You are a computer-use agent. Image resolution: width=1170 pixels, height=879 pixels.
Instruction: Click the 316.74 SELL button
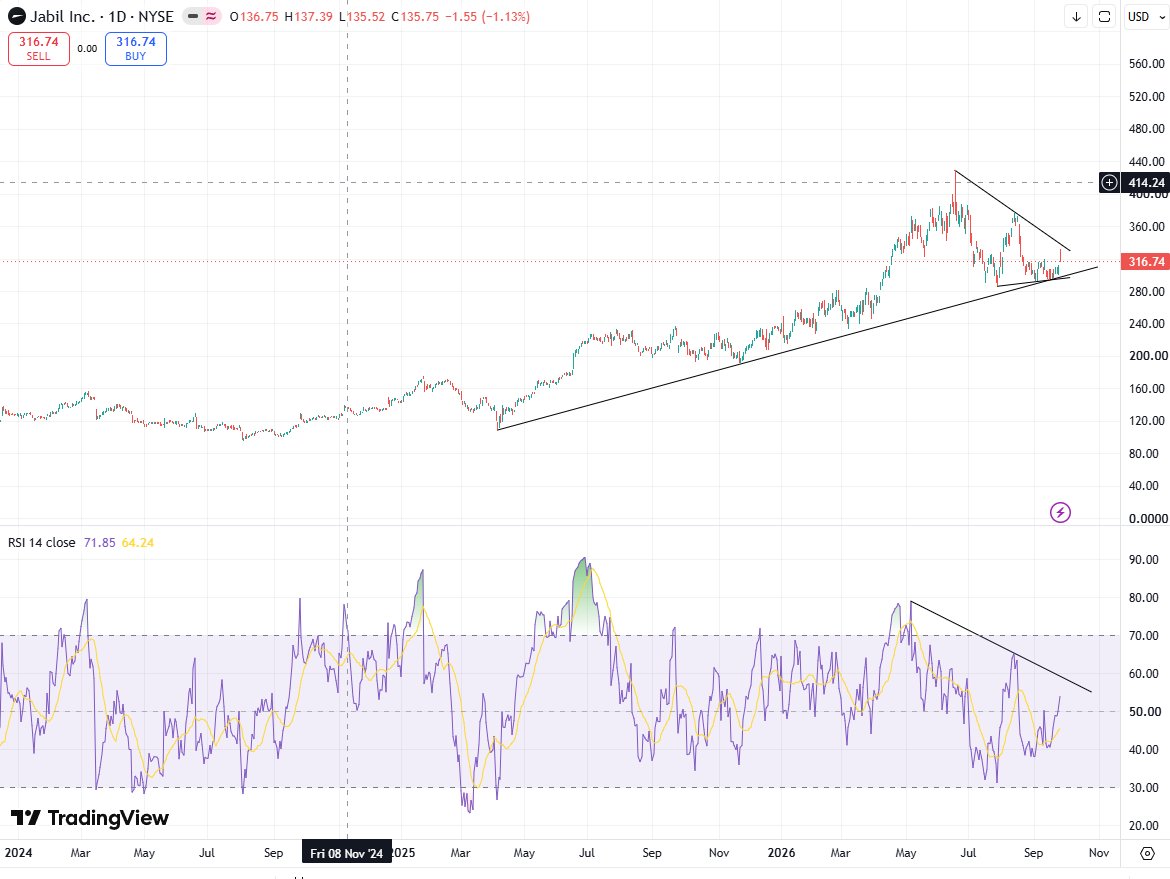pyautogui.click(x=39, y=49)
